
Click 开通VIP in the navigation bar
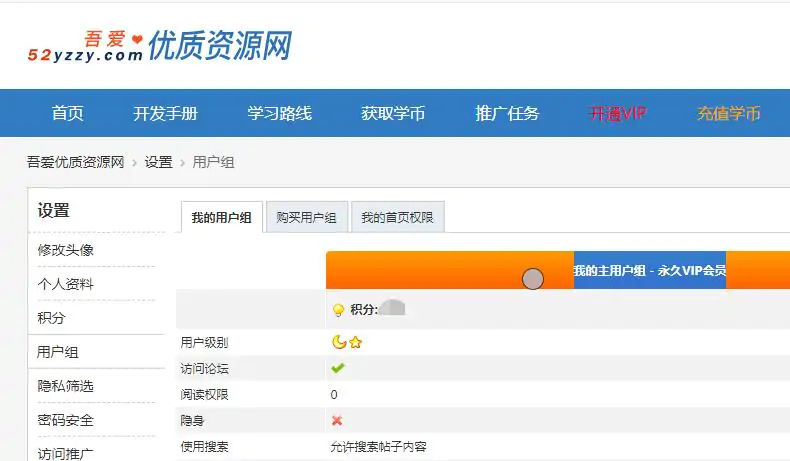(x=618, y=113)
